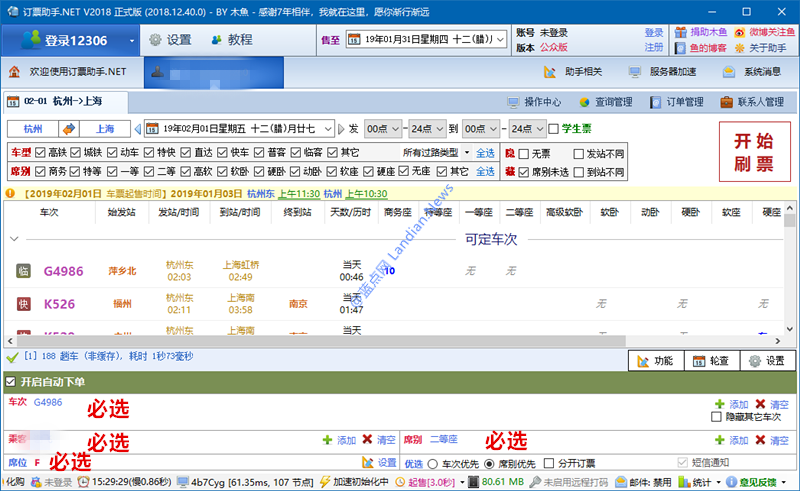The height and width of the screenshot is (491, 800).
Task: Enable 隐藏其它车次 checkbox
Action: click(x=716, y=417)
